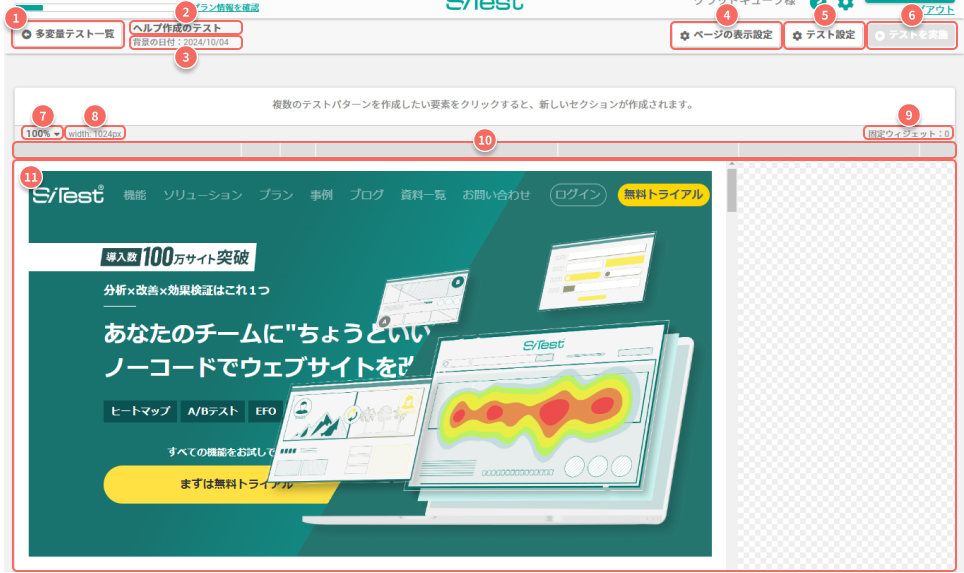Open ソリューション menu in preview page
964x573 pixels.
(202, 195)
